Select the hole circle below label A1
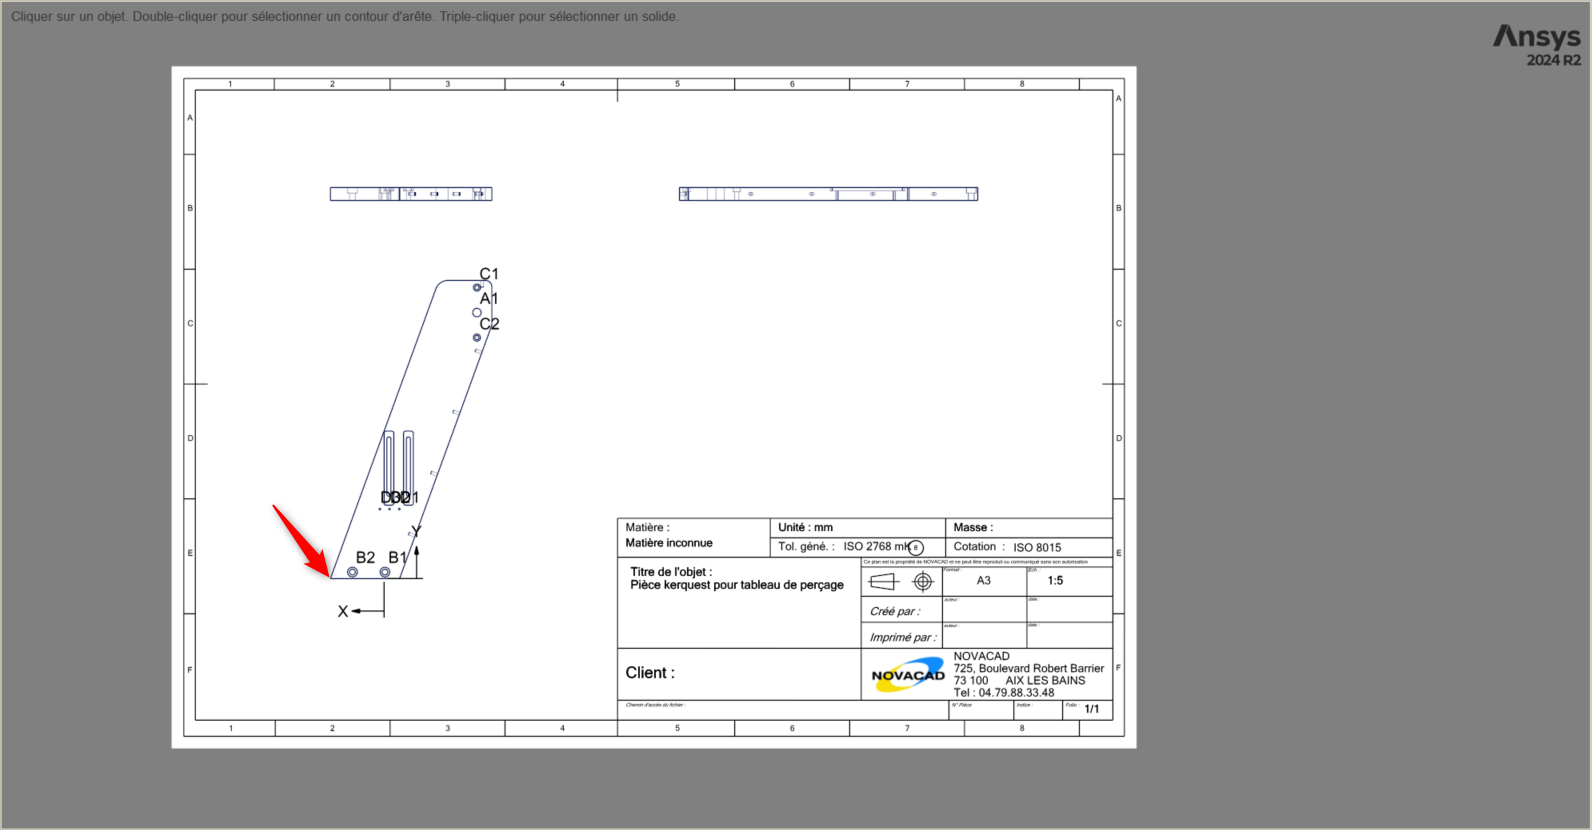The height and width of the screenshot is (830, 1592). [x=477, y=313]
